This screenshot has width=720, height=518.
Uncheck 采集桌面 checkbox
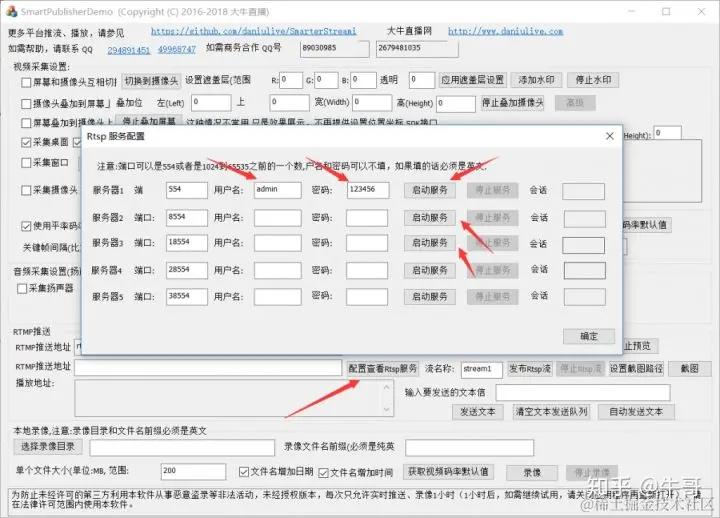(x=26, y=142)
